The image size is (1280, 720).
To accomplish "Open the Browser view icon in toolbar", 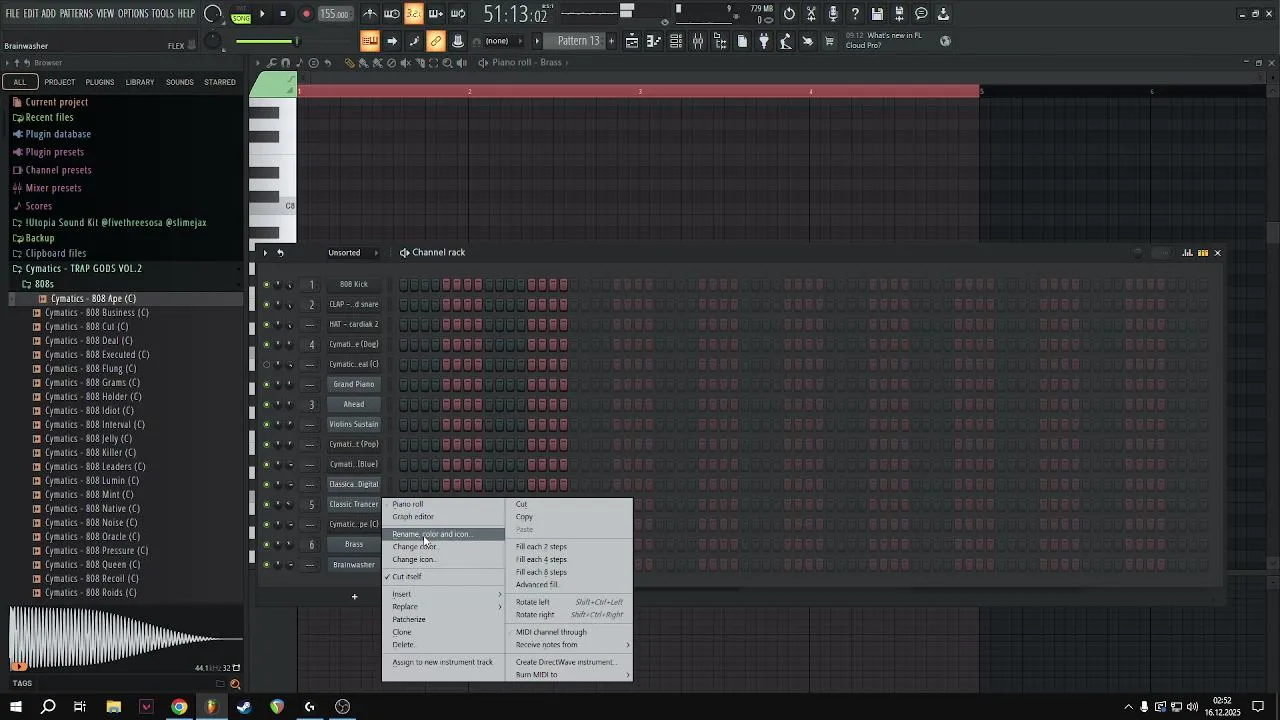I will click(x=720, y=41).
